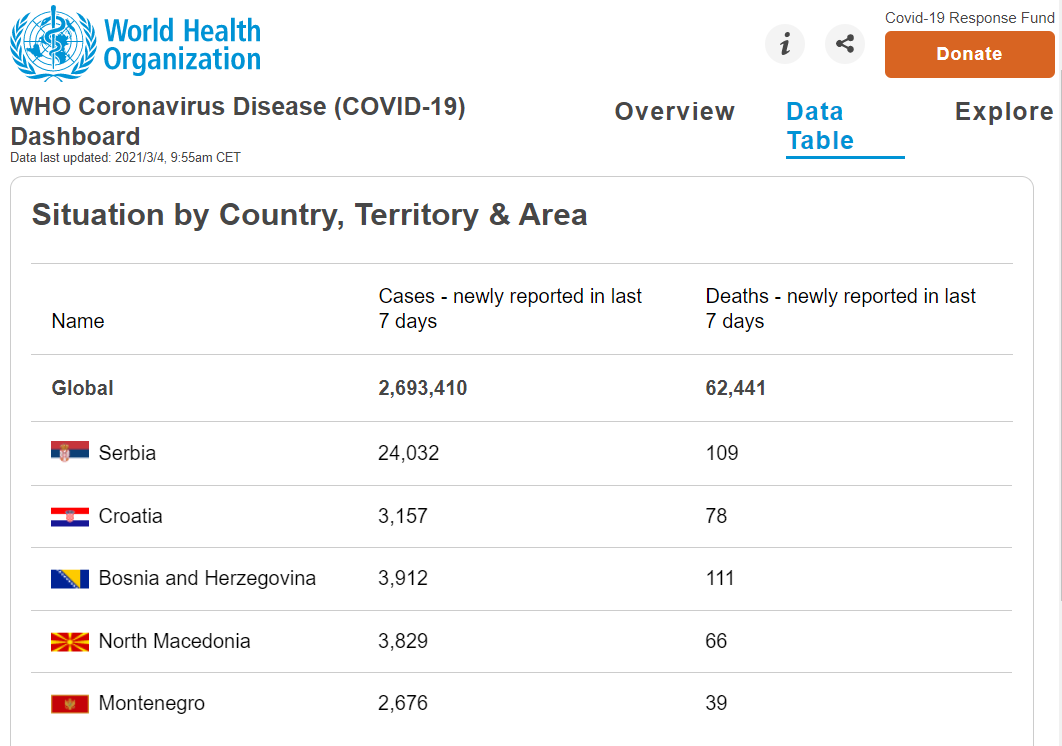This screenshot has width=1062, height=746.
Task: Click North Macedonia cases value 3,829
Action: pyautogui.click(x=403, y=641)
